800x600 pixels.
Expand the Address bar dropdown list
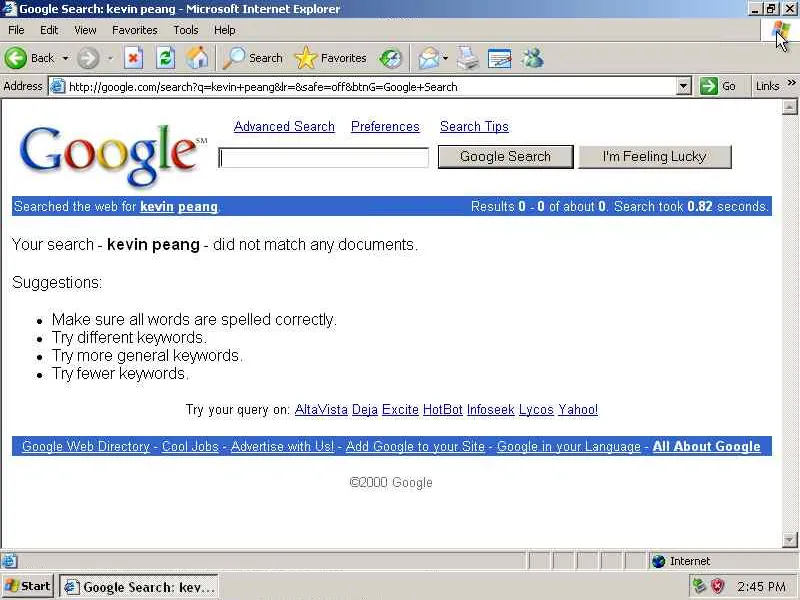pyautogui.click(x=684, y=87)
